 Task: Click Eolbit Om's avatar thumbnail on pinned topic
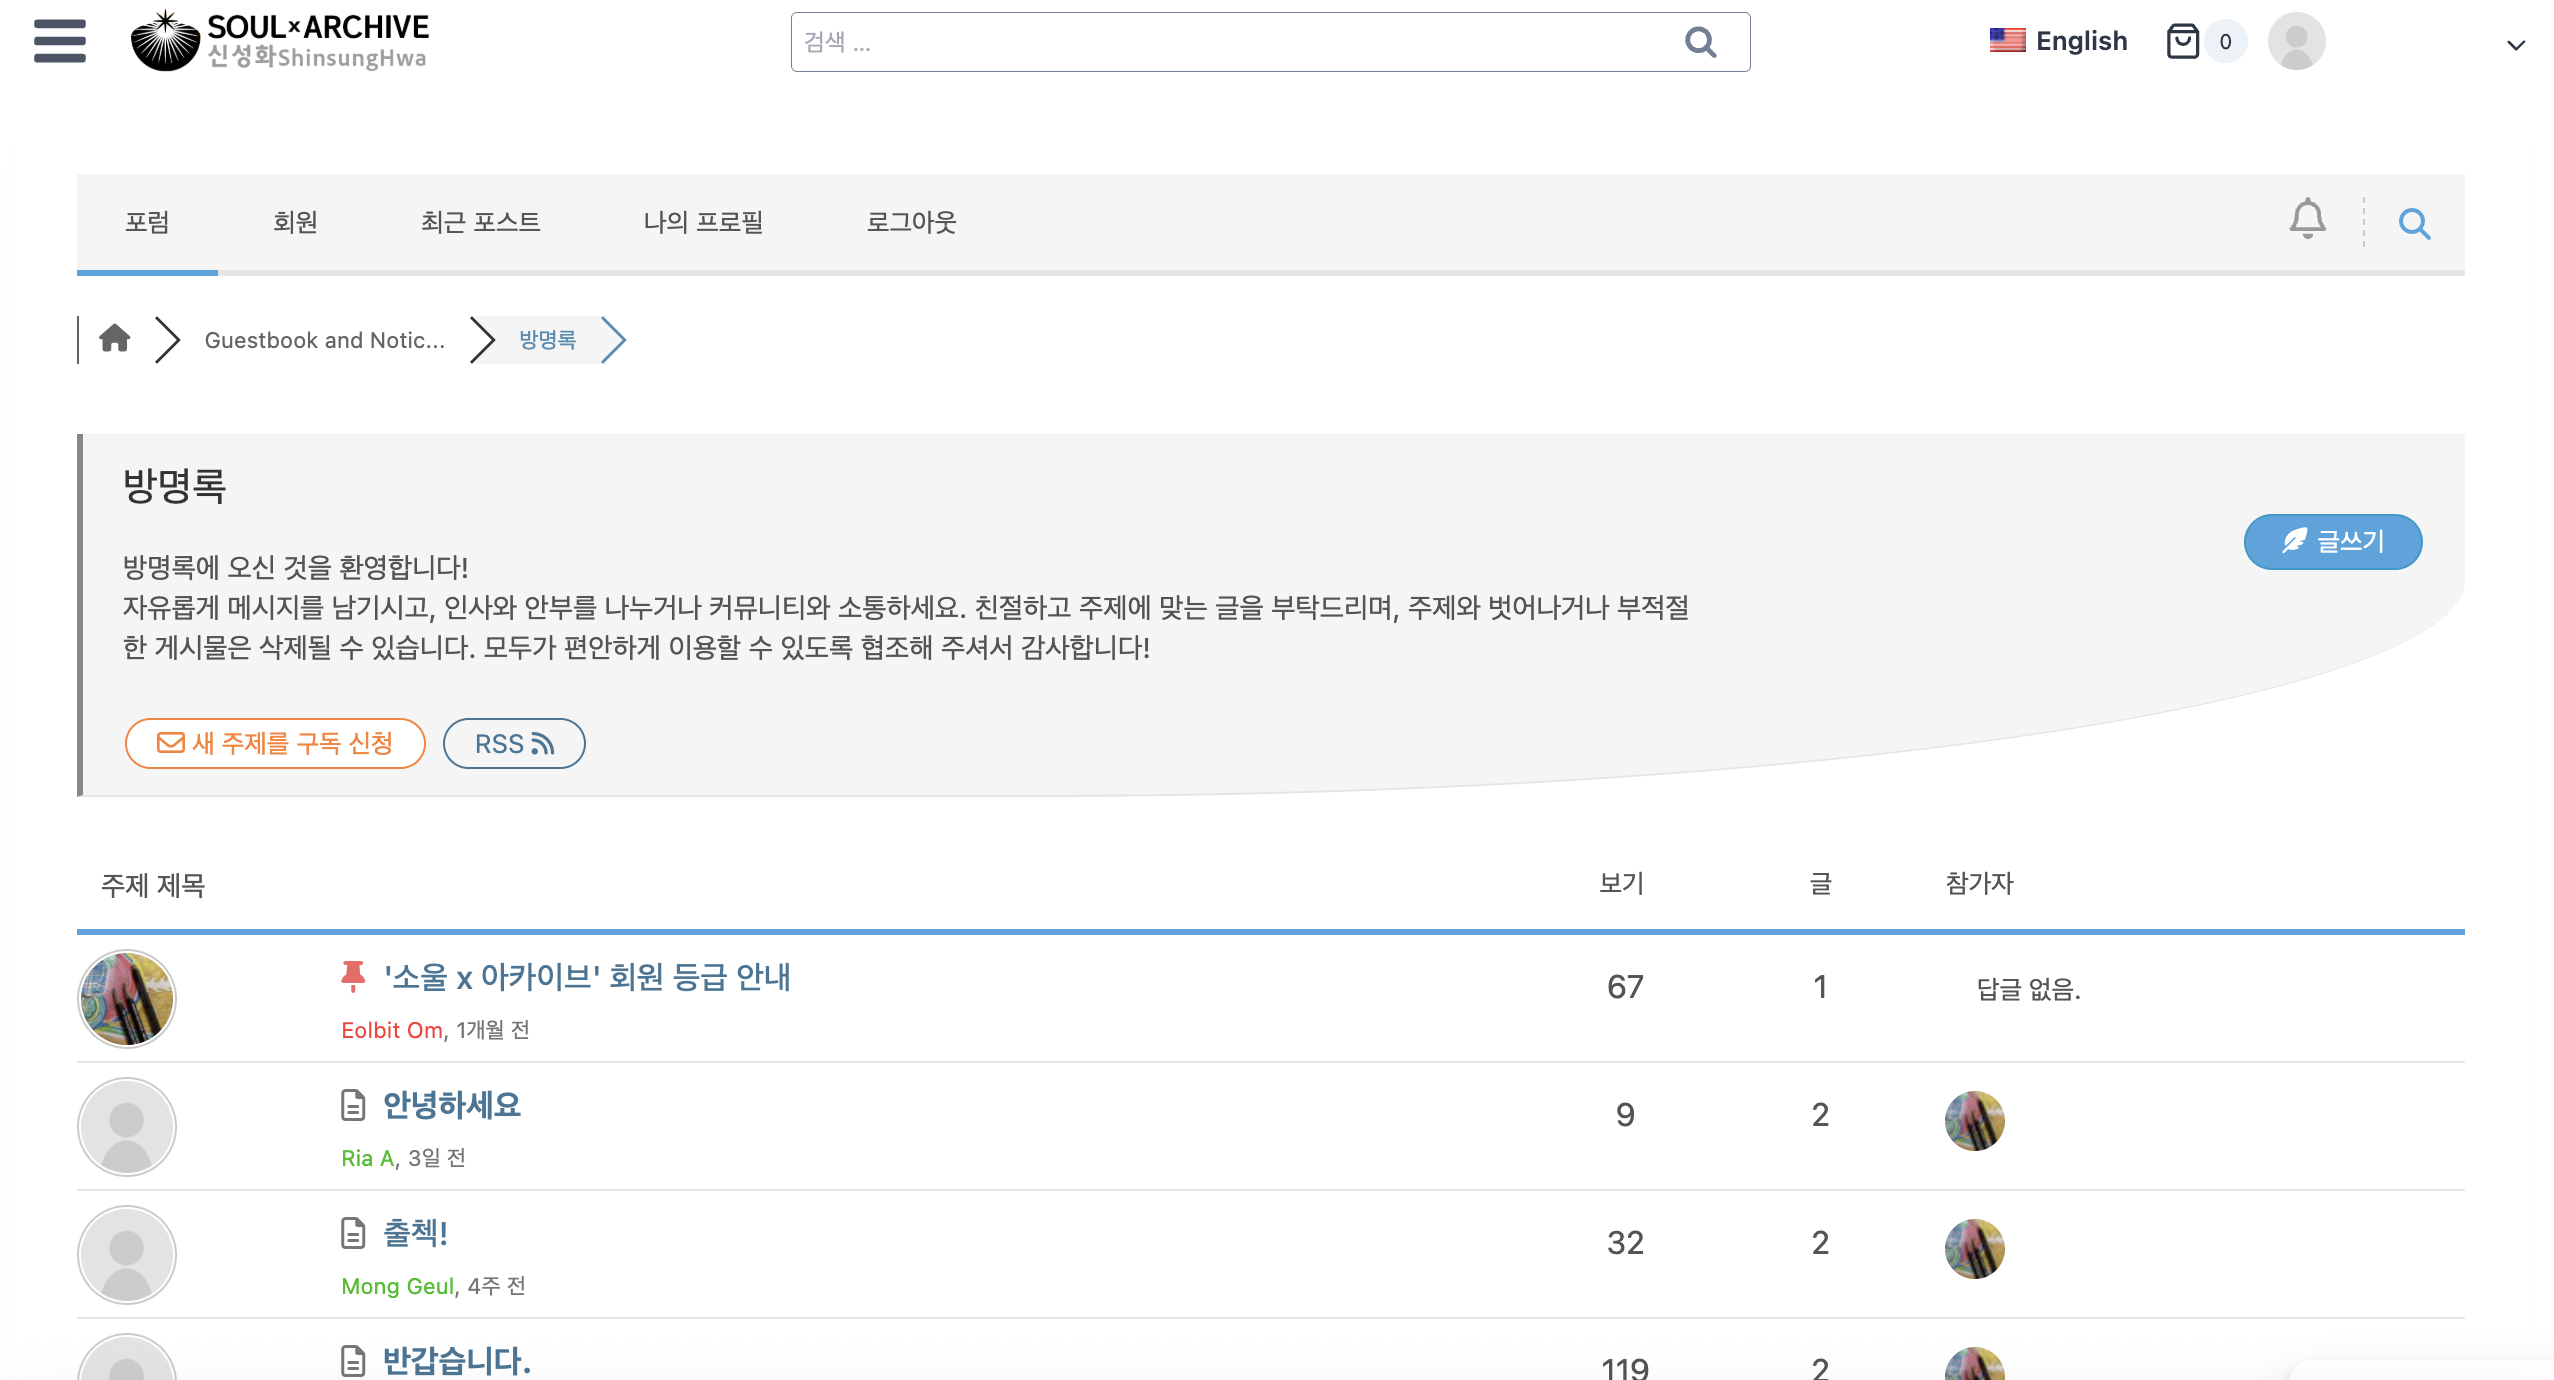127,998
